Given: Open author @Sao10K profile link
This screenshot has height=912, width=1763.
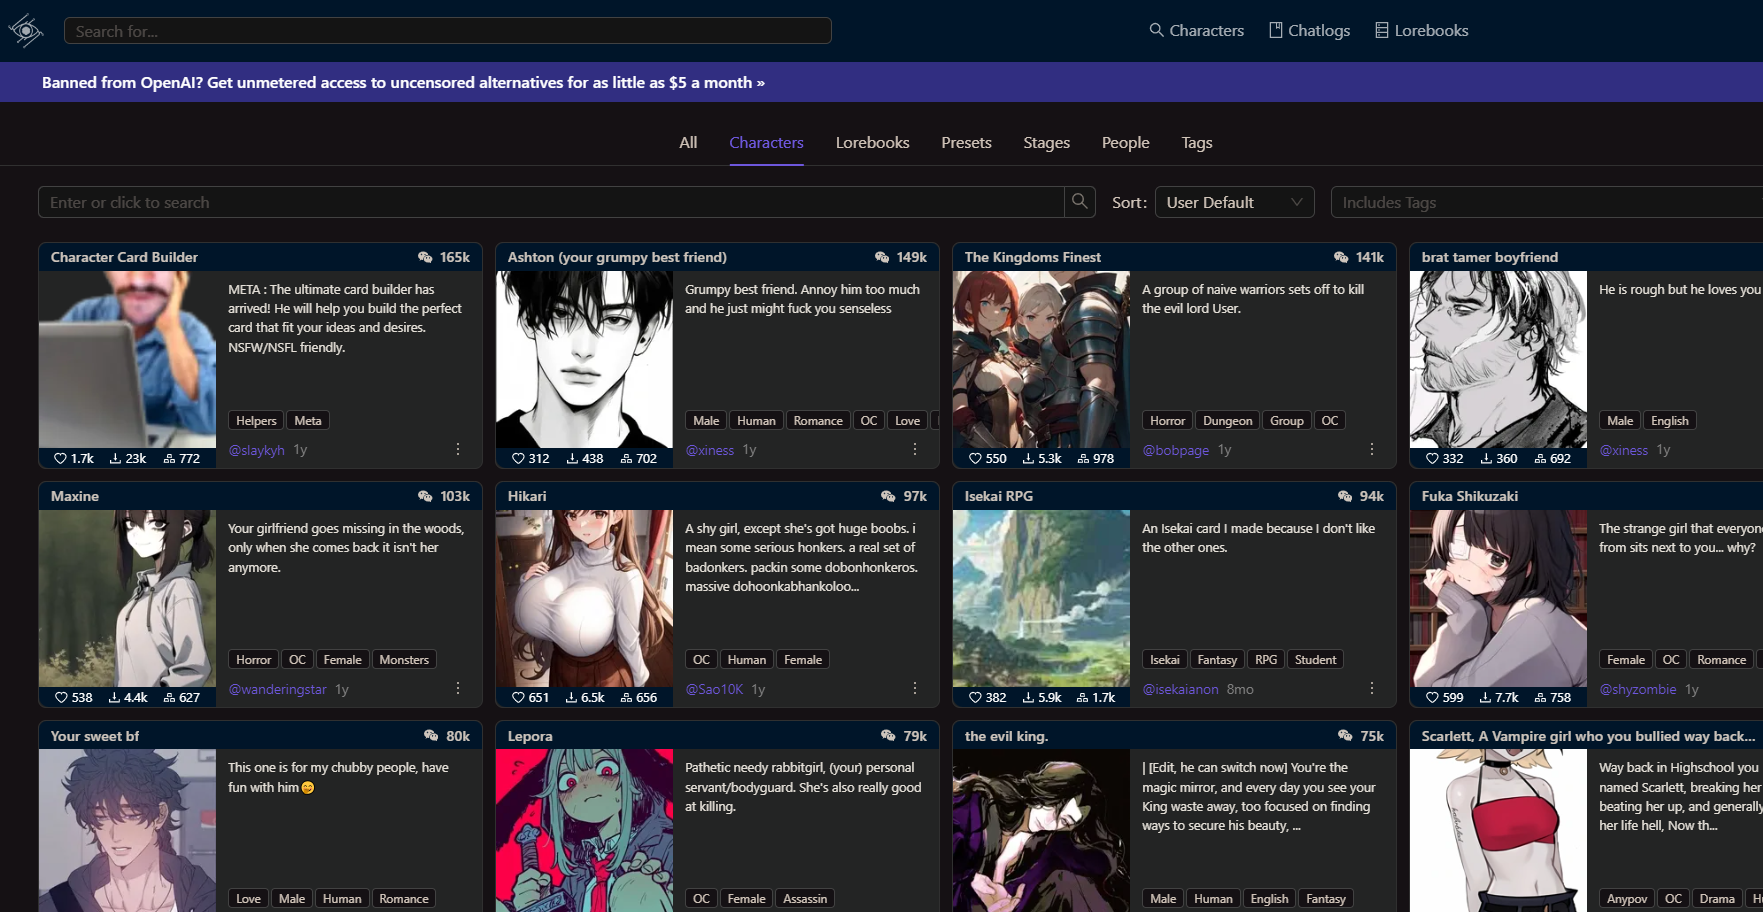Looking at the screenshot, I should 714,690.
